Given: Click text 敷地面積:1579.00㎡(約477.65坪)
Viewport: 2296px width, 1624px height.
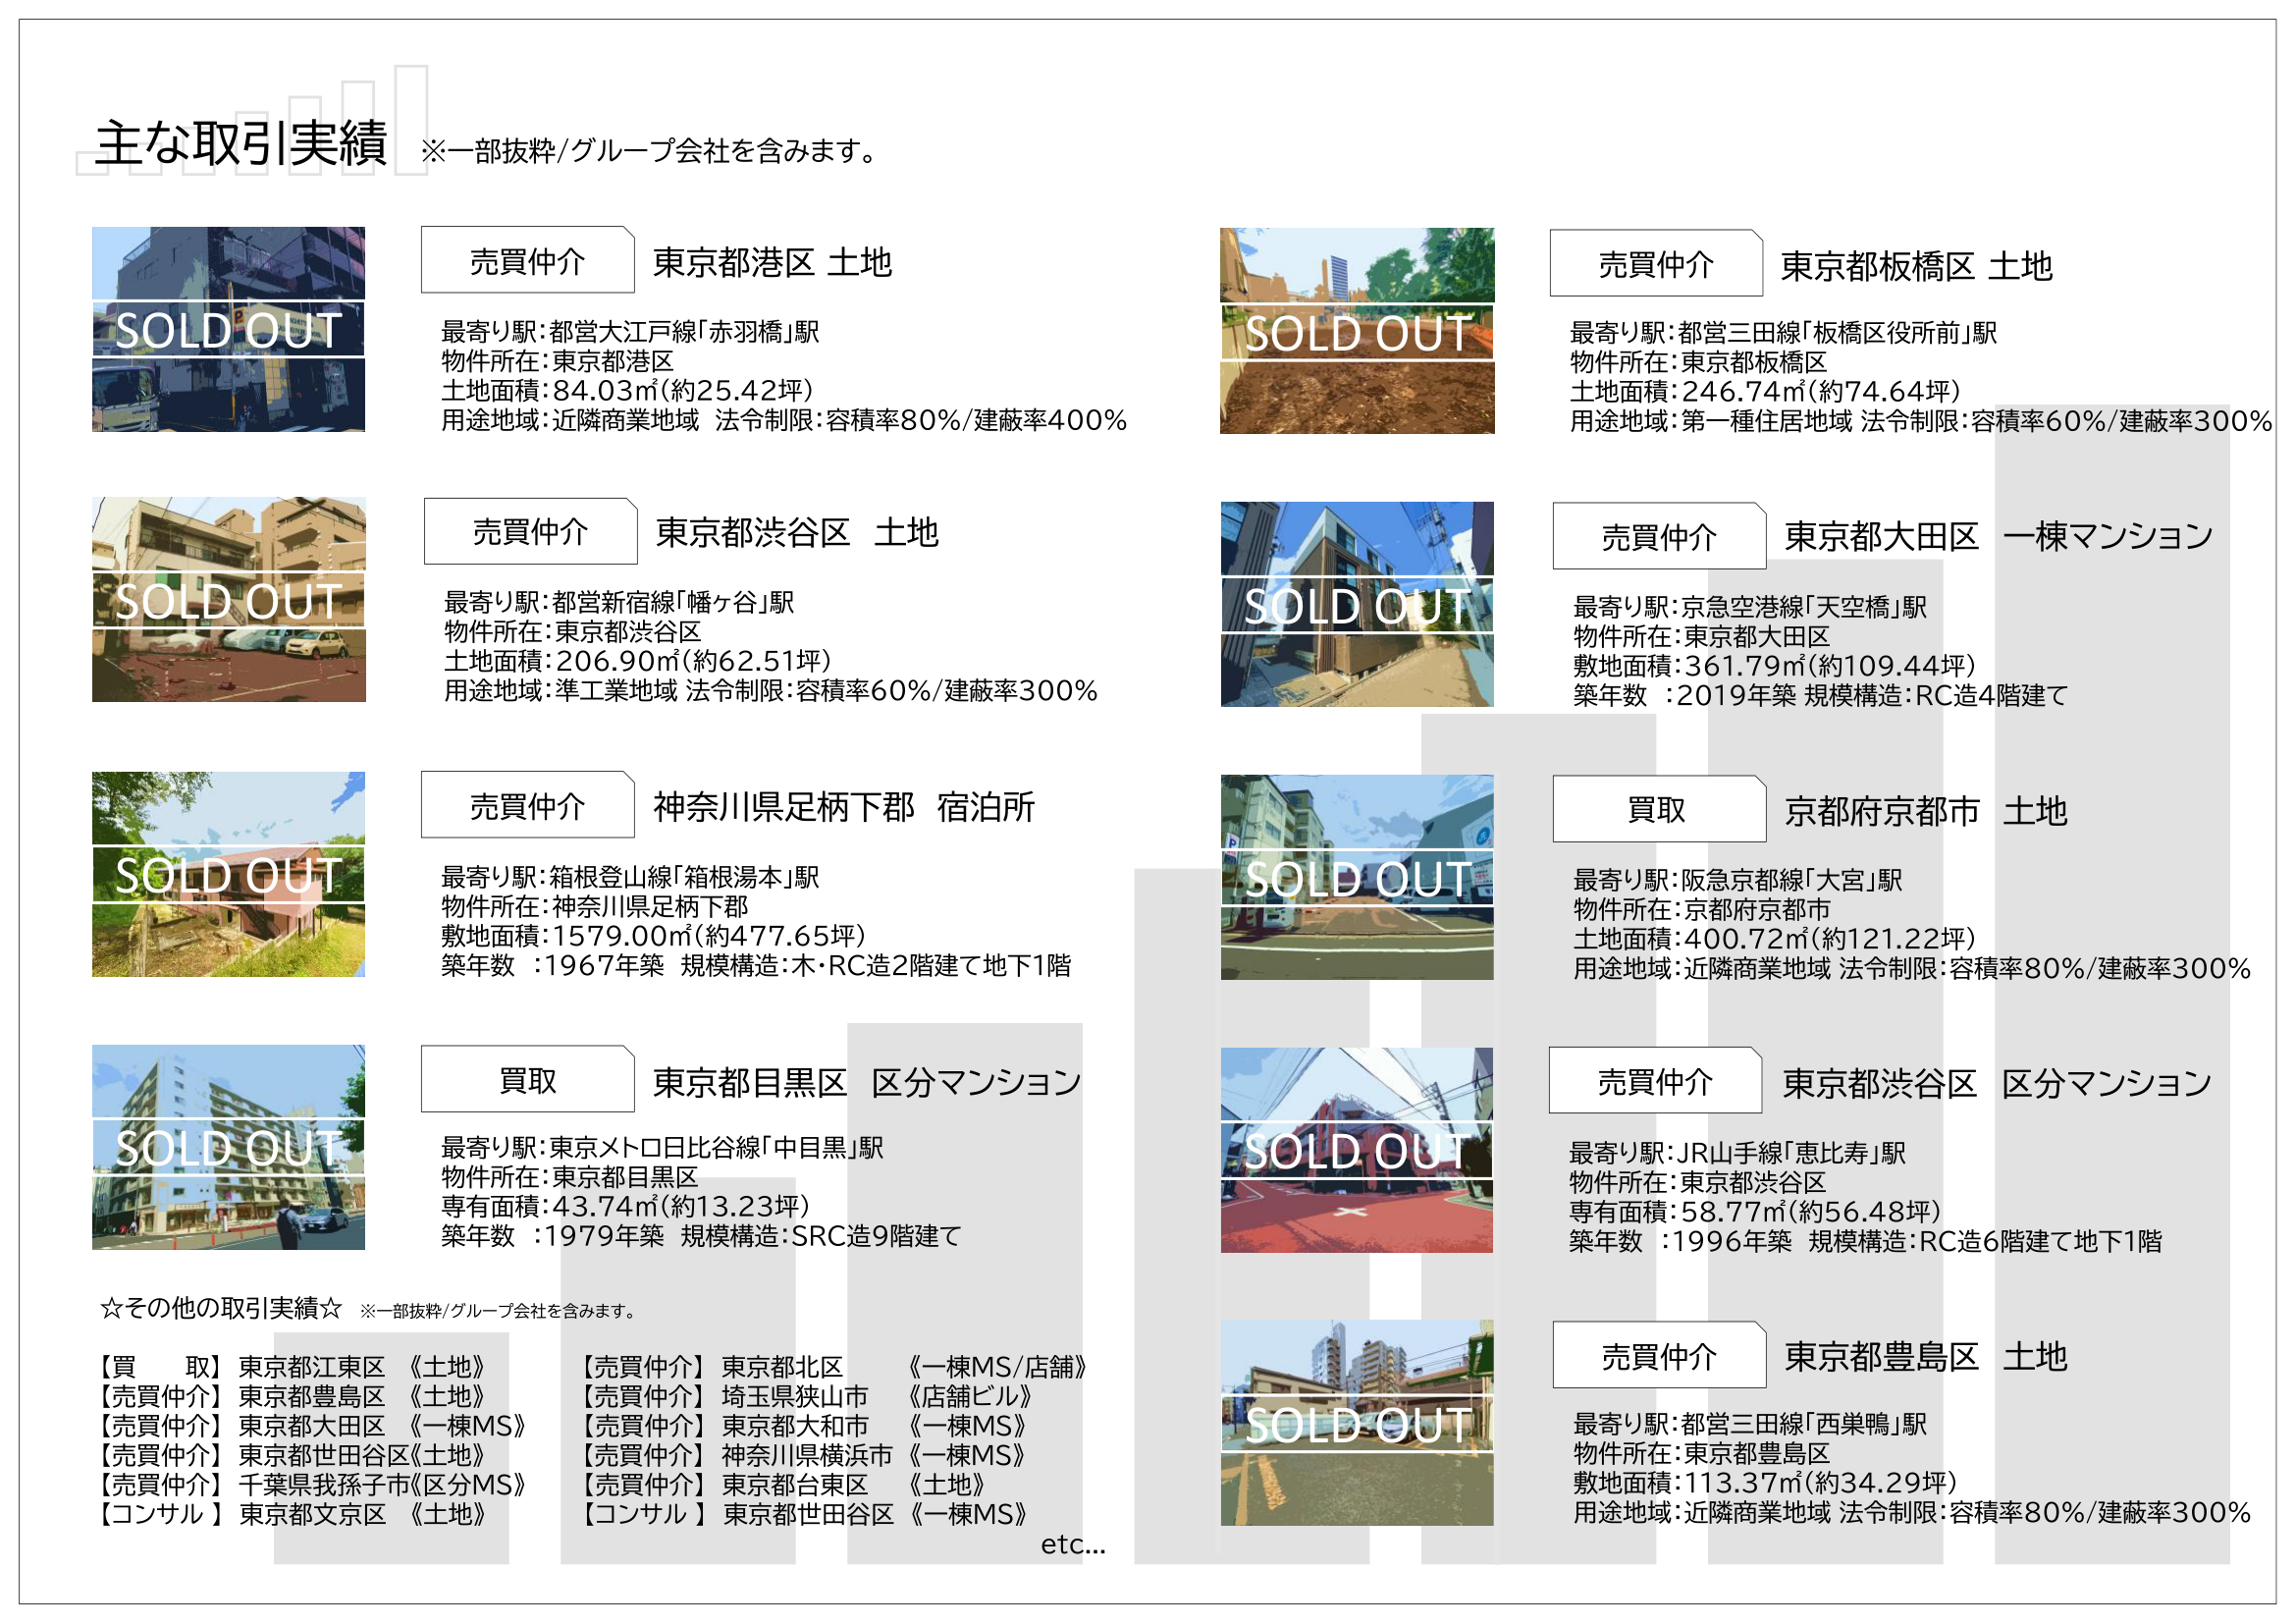Looking at the screenshot, I should [653, 935].
